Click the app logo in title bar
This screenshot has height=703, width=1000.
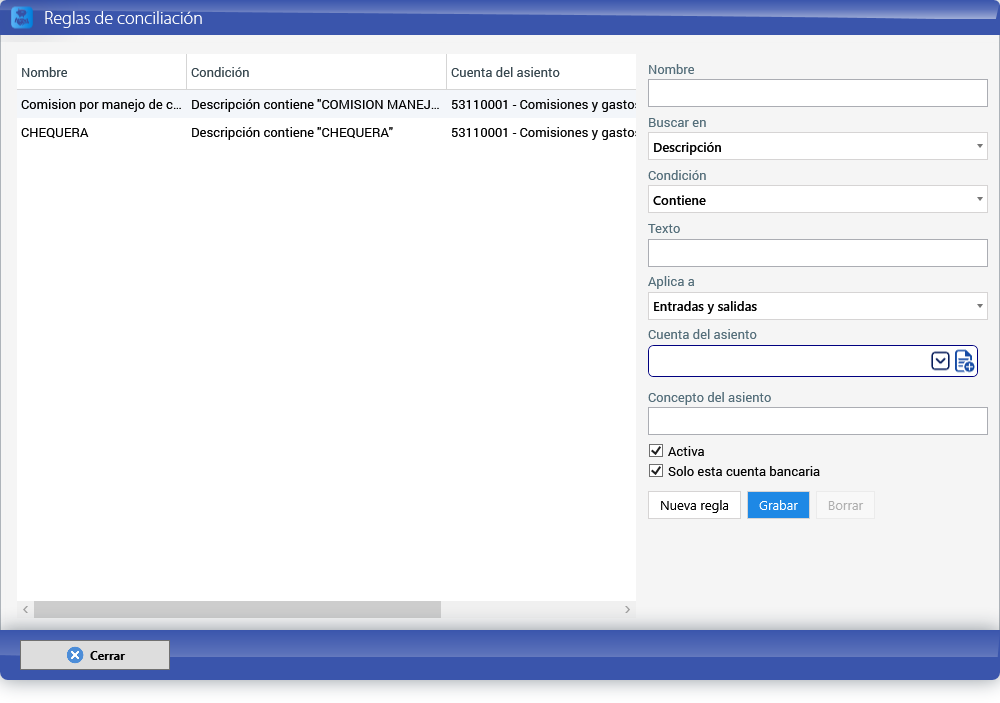(22, 17)
